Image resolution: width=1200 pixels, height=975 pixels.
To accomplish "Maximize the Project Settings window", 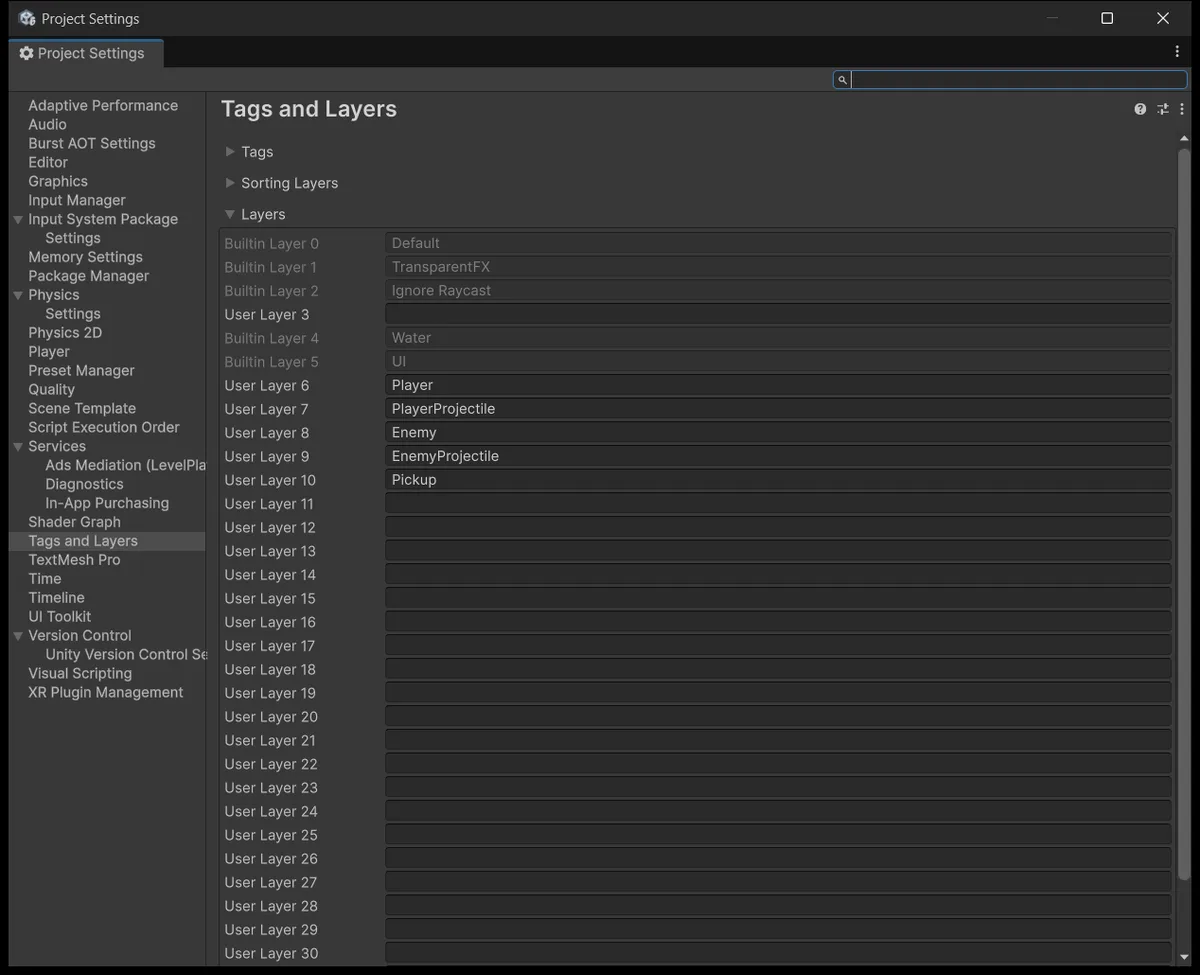I will tap(1107, 18).
